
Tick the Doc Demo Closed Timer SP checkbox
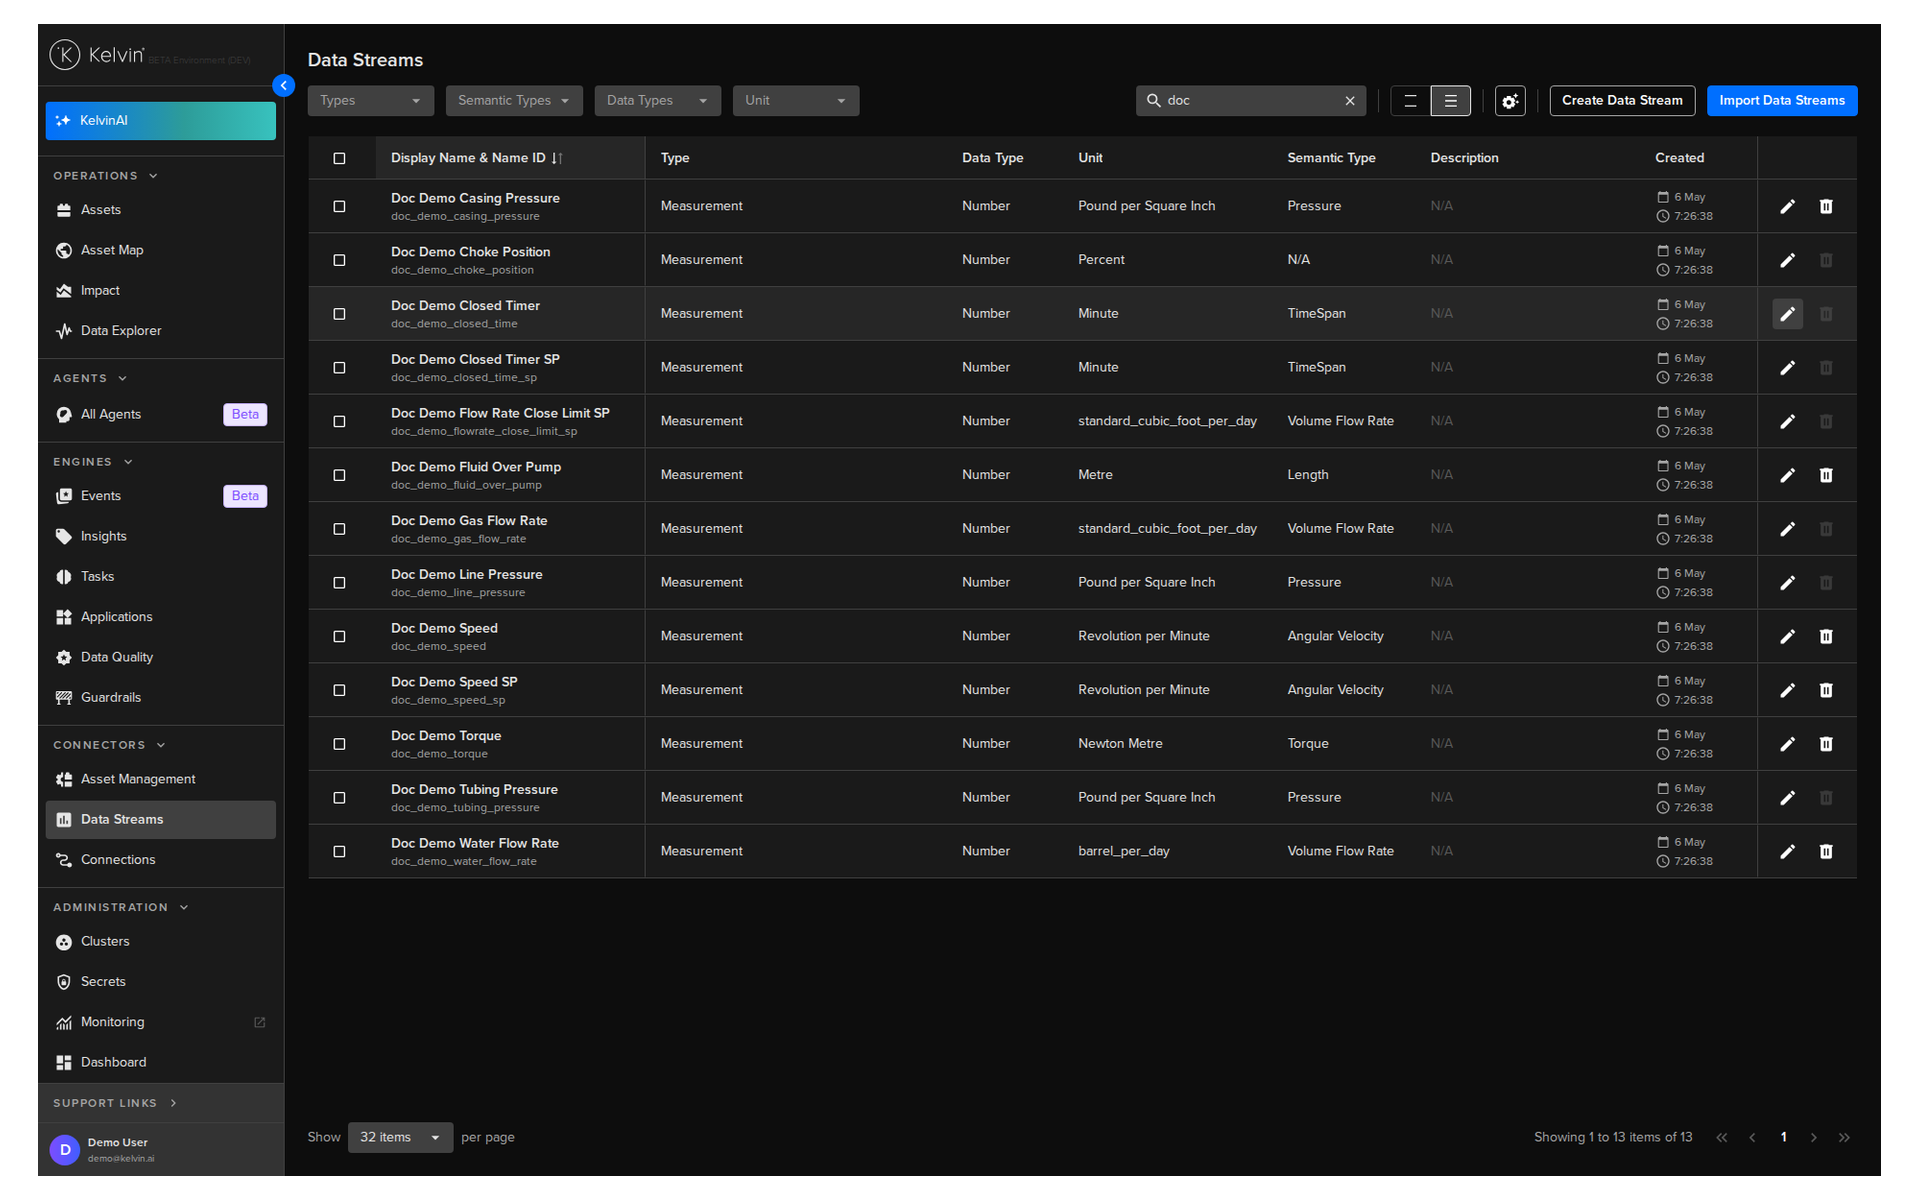point(339,368)
